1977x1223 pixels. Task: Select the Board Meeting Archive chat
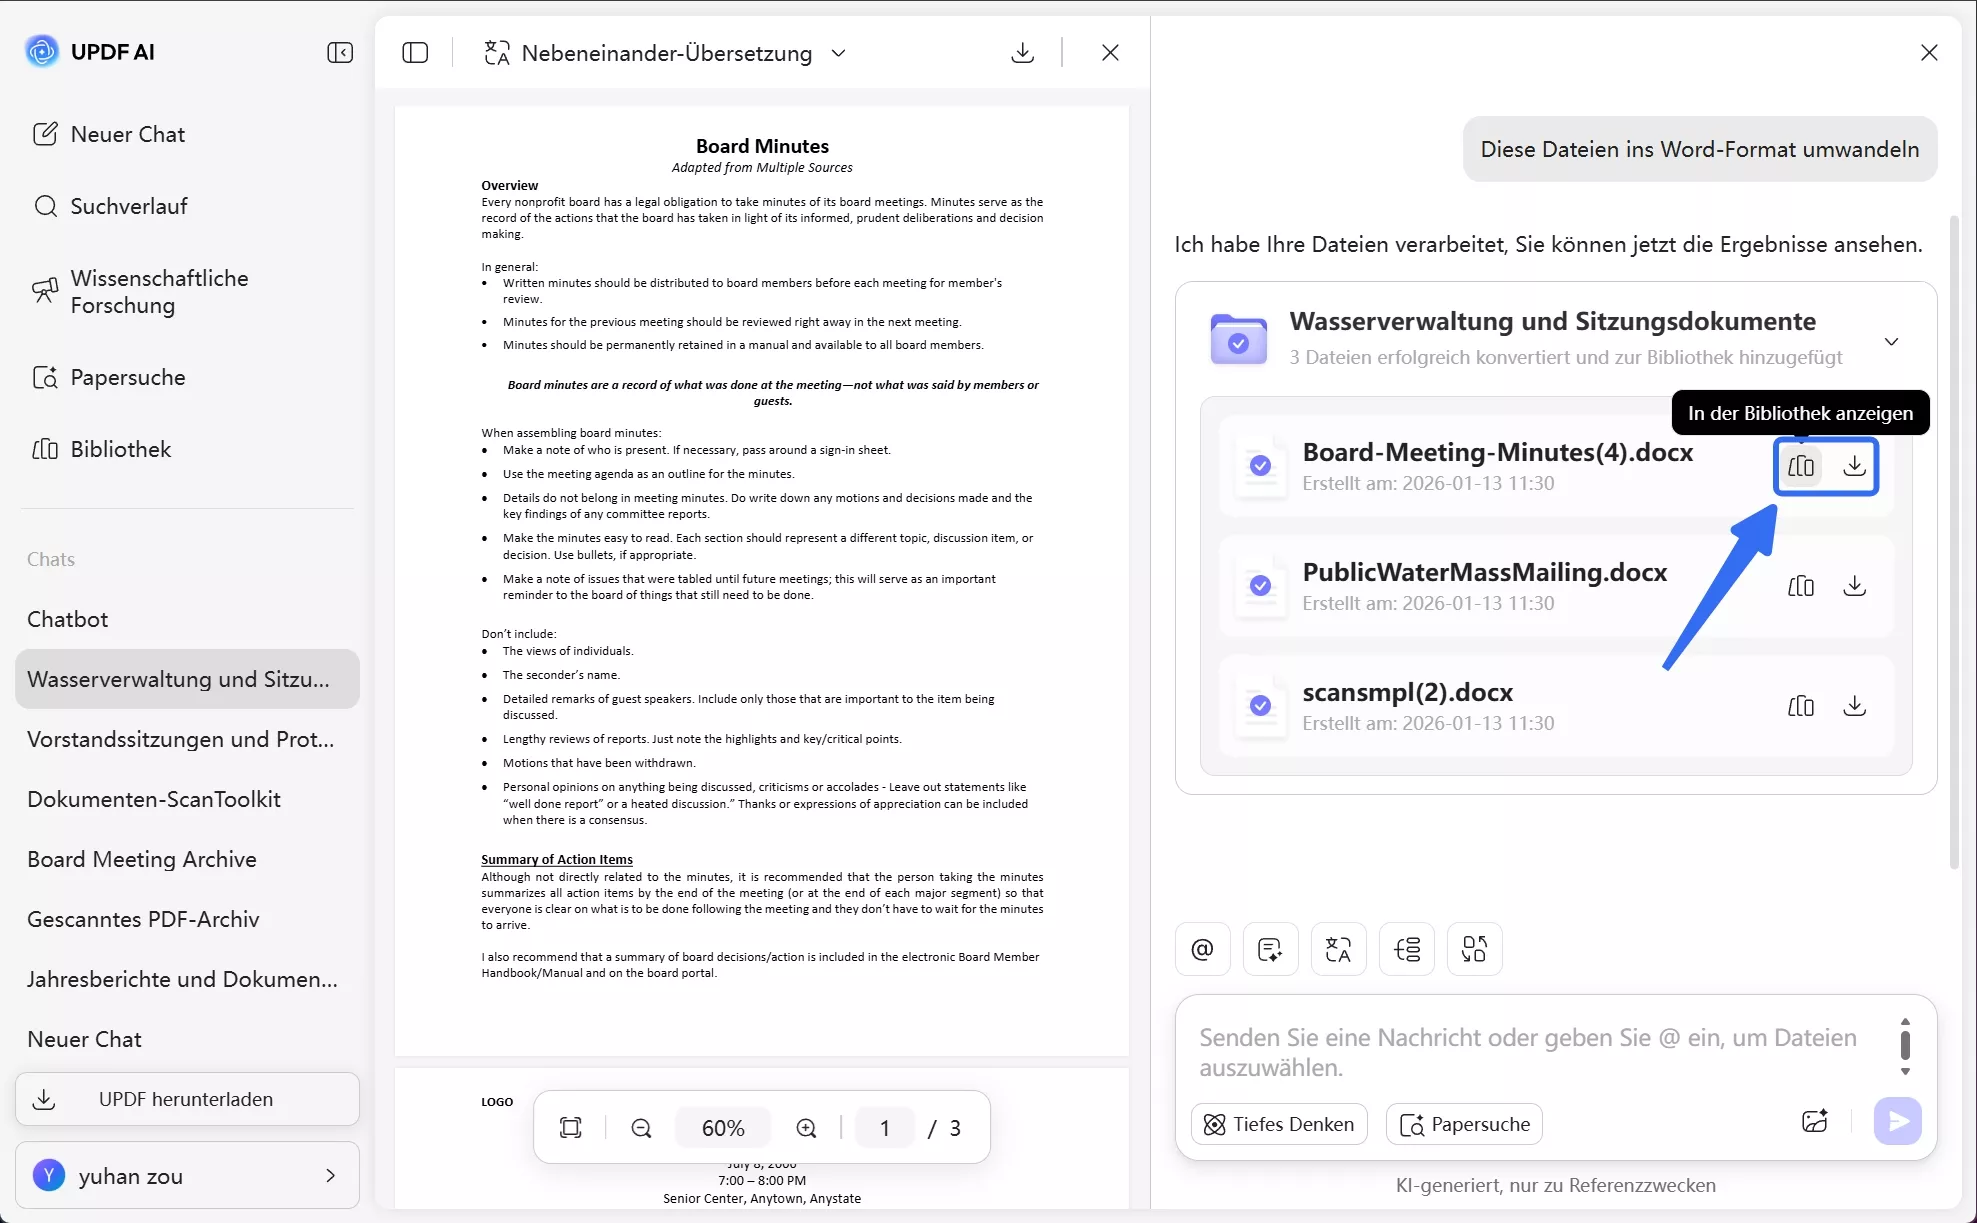[142, 859]
